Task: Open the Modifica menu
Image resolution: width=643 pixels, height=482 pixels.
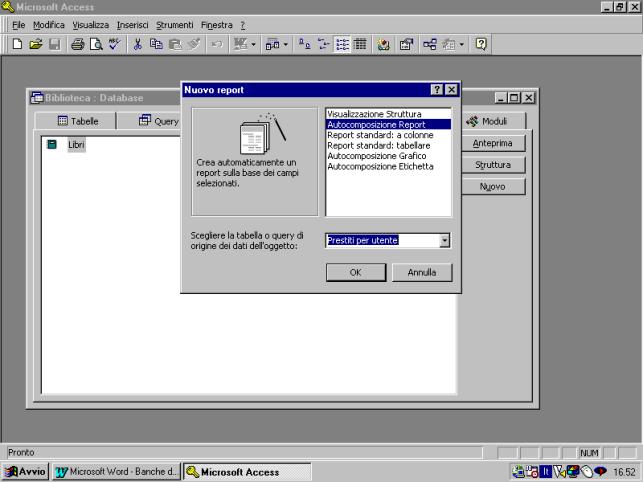Action: coord(49,25)
